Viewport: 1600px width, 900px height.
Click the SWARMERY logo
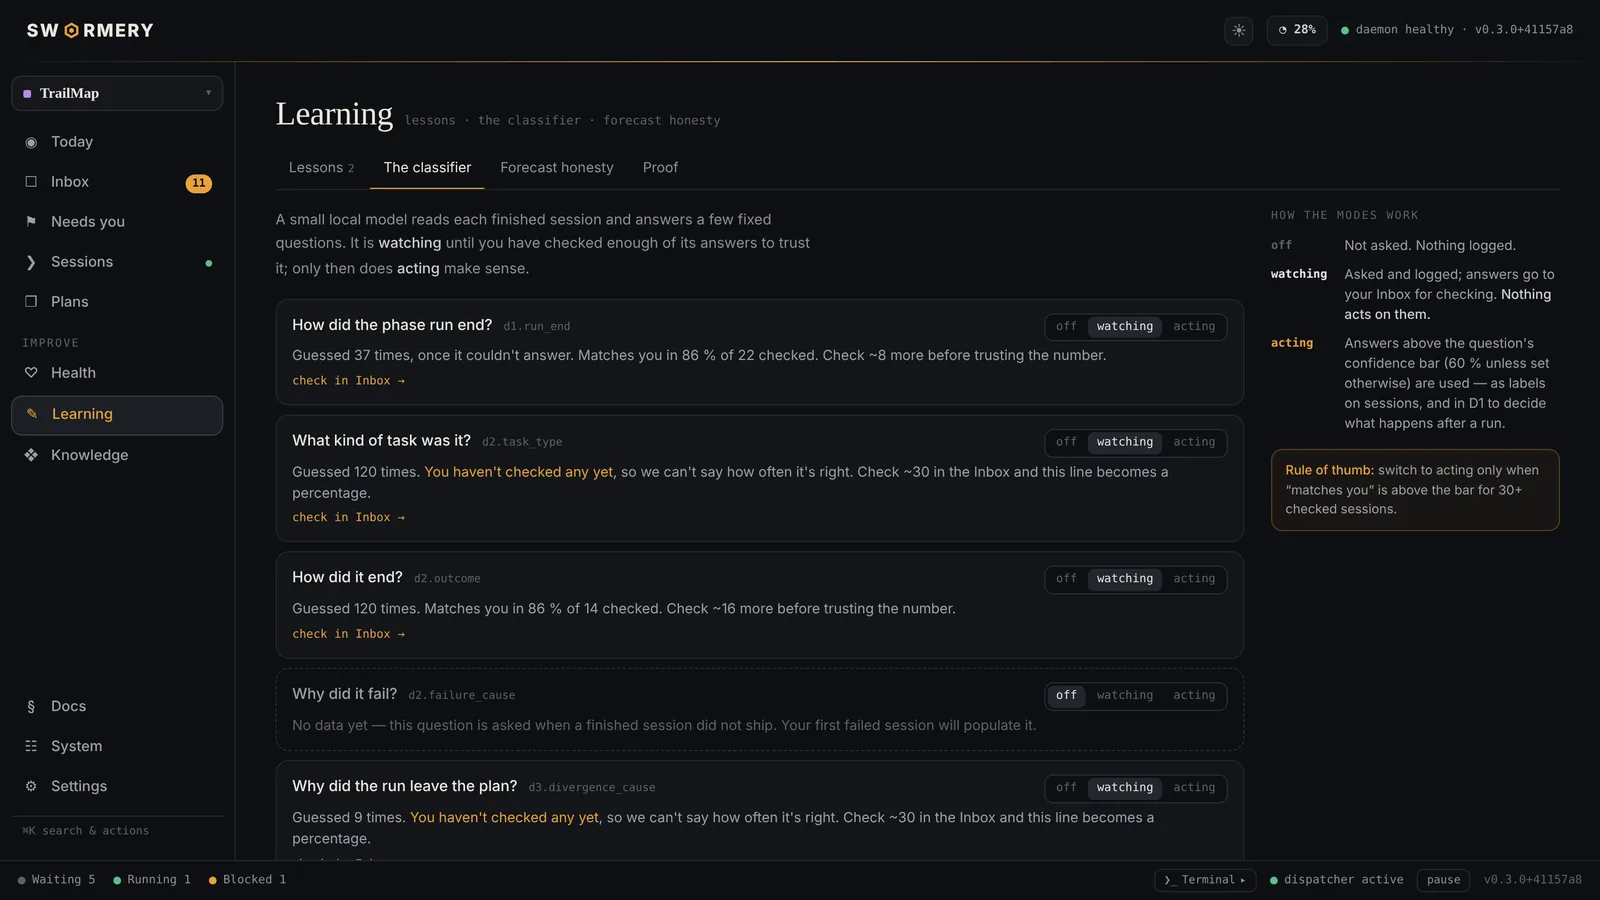90,30
